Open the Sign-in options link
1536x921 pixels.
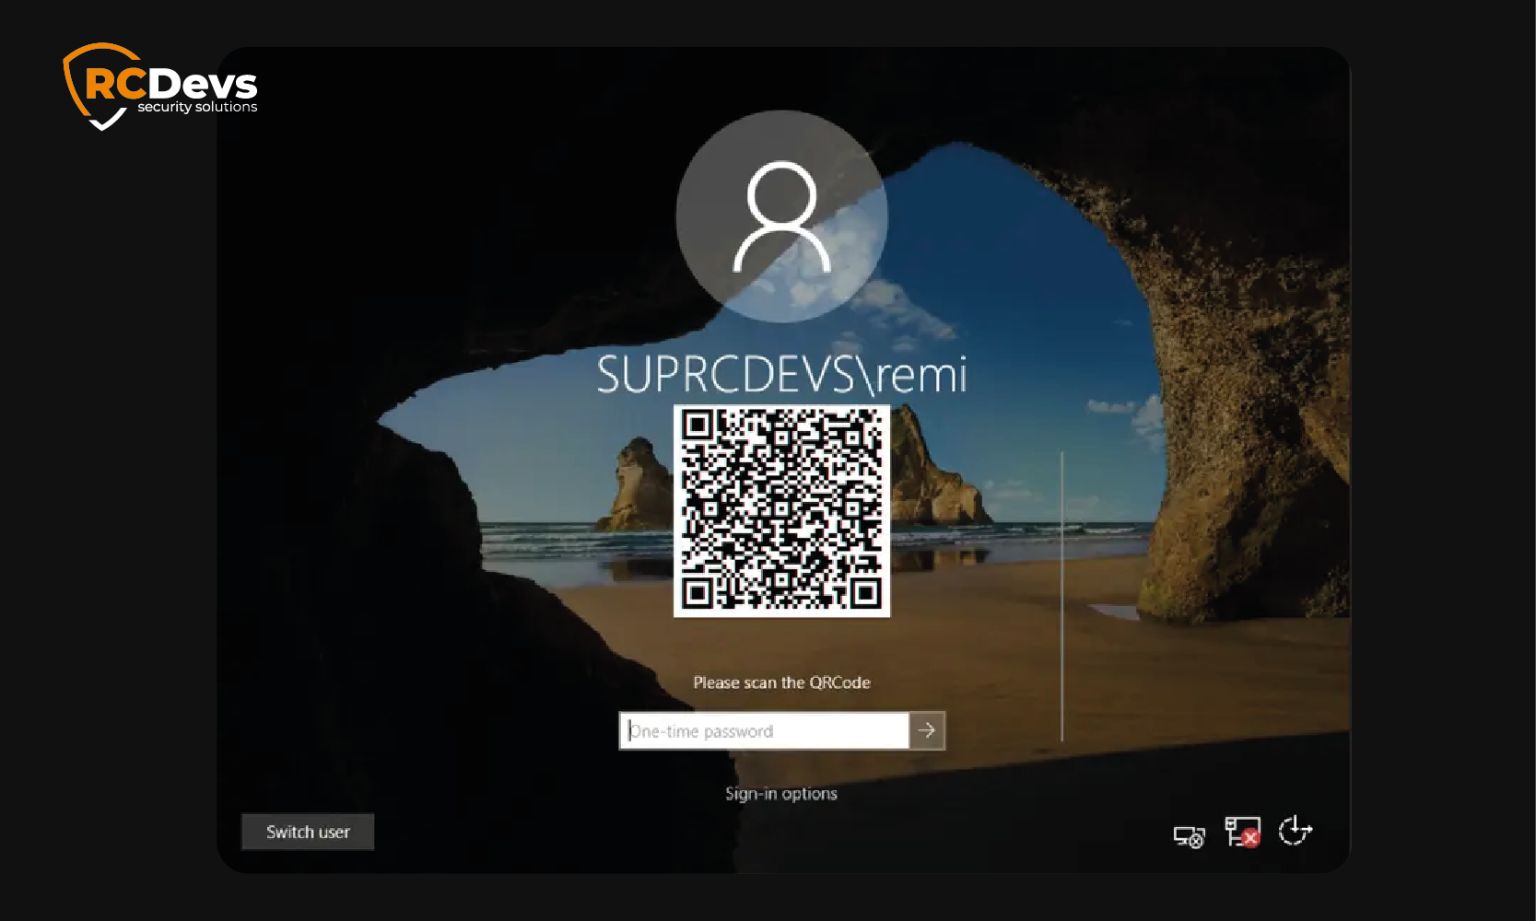[781, 793]
